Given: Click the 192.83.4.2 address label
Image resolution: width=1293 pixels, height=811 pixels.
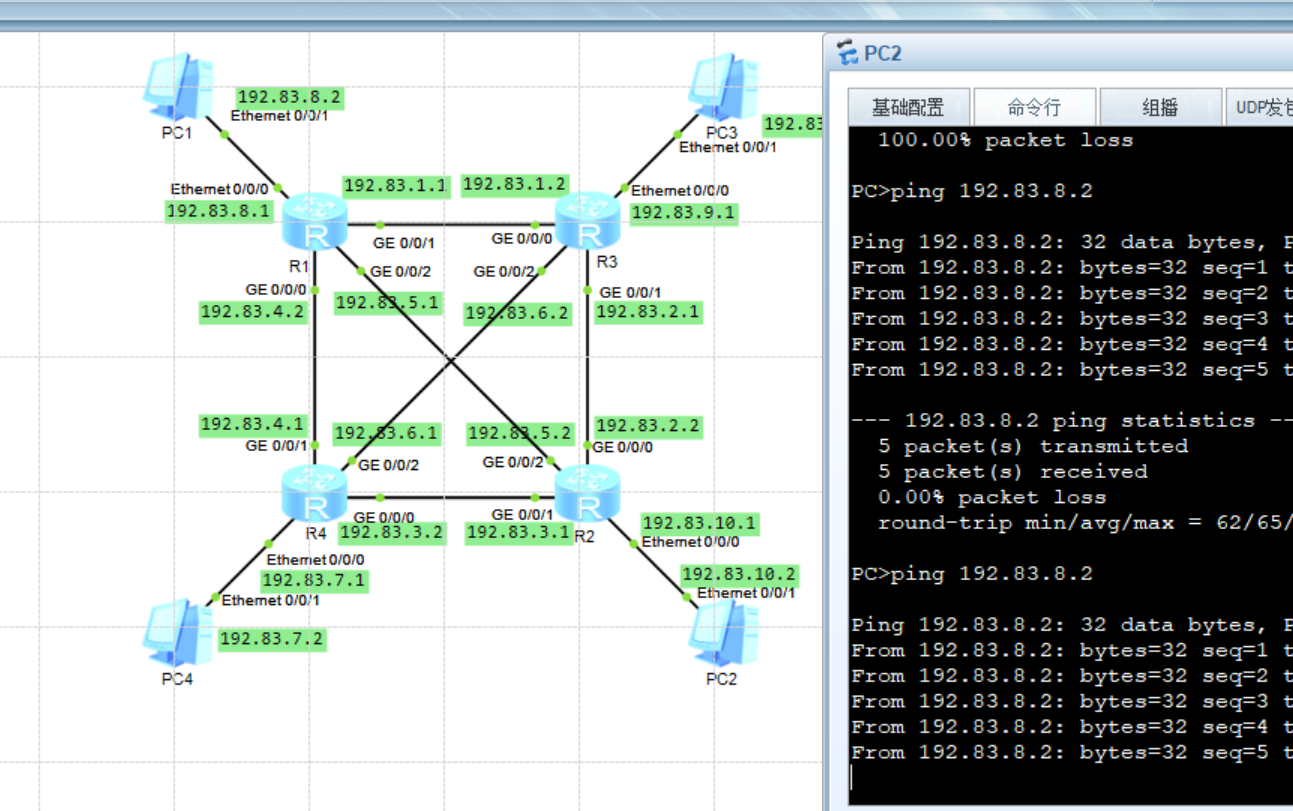Looking at the screenshot, I should 253,312.
